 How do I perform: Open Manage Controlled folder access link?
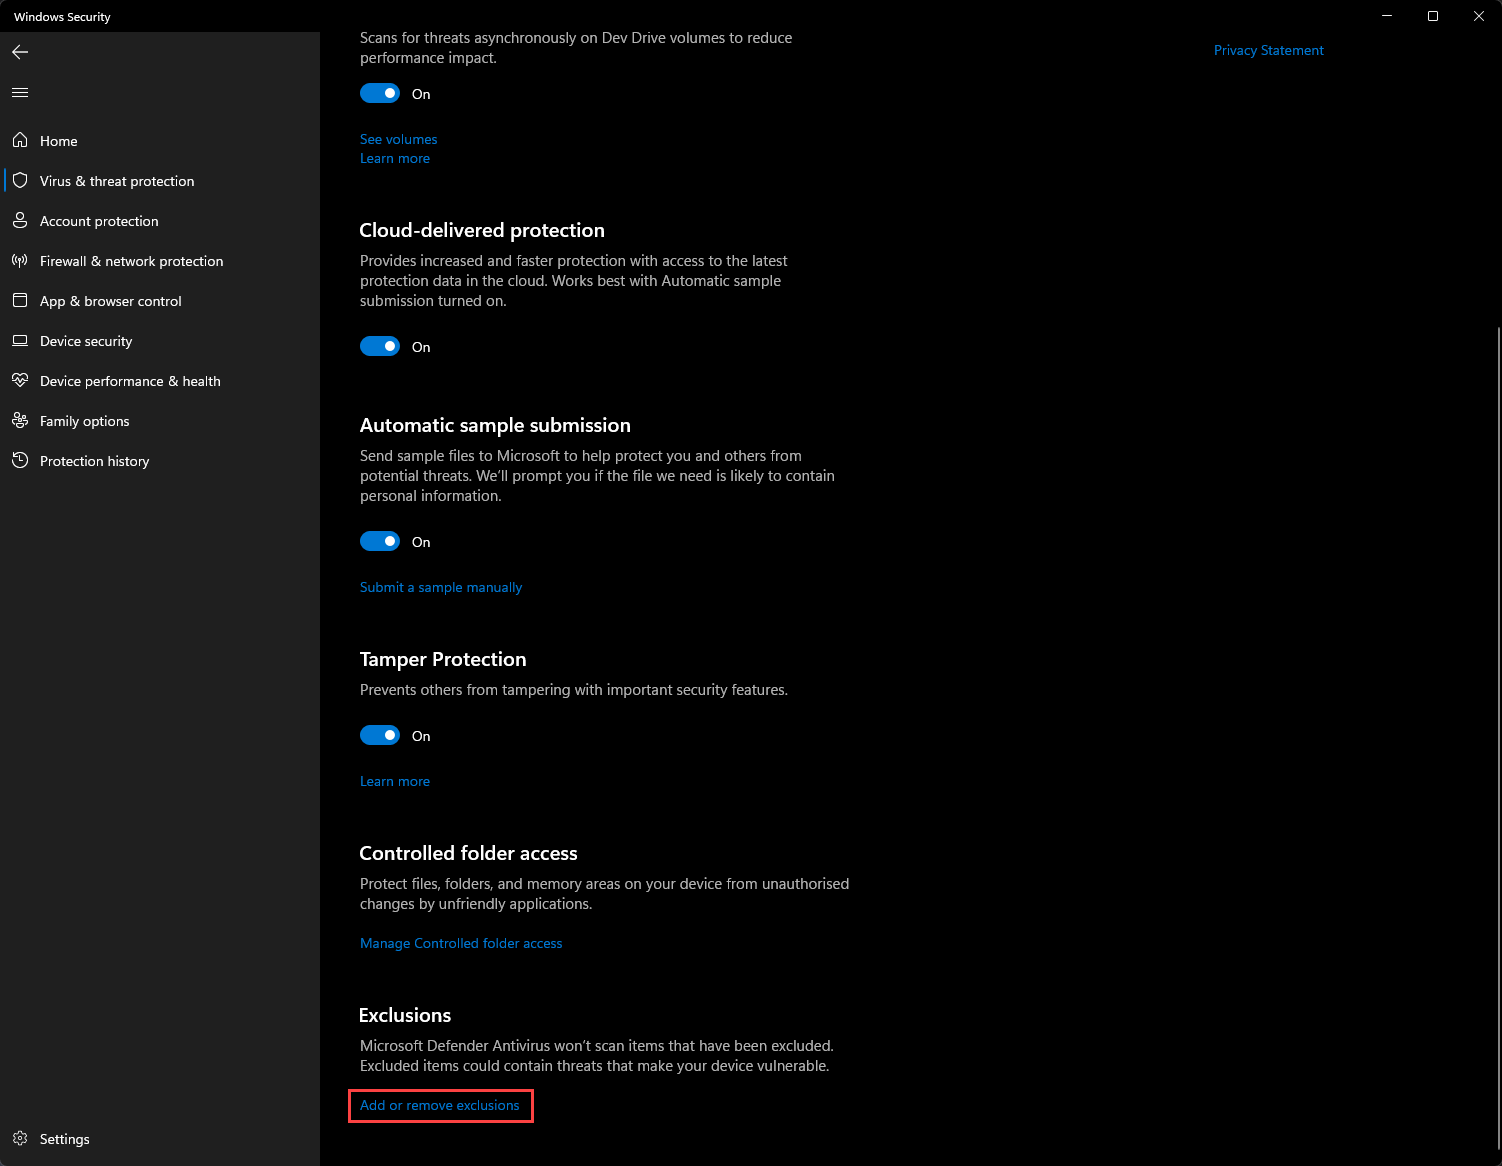(x=461, y=943)
